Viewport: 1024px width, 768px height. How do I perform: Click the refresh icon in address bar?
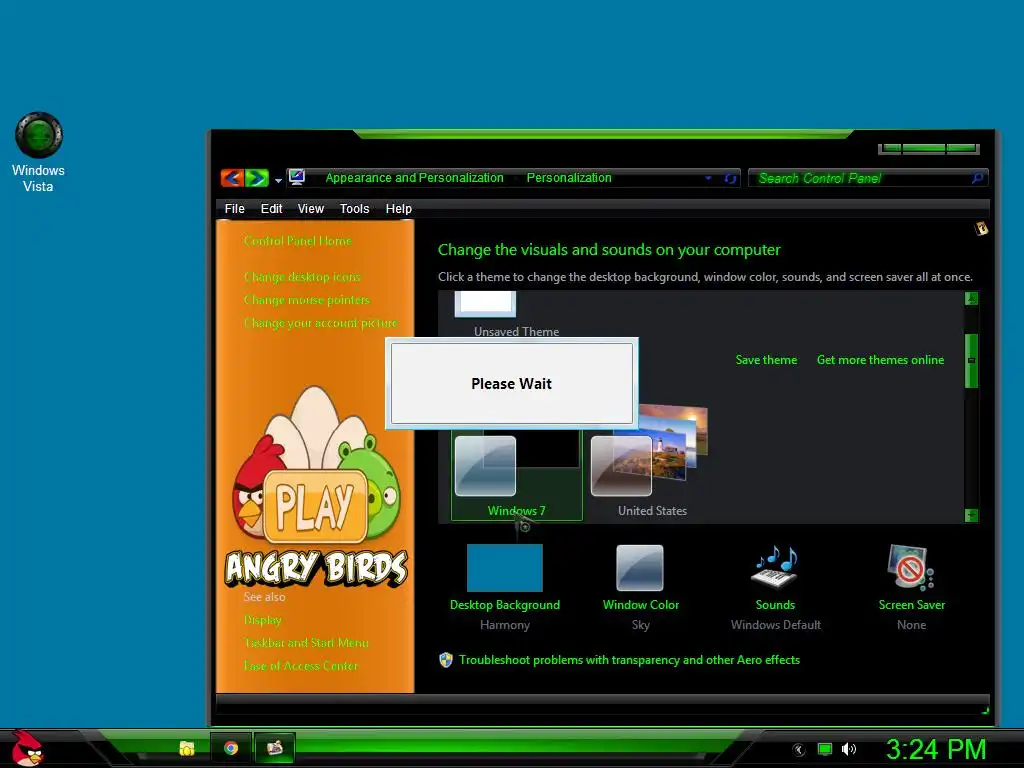point(730,178)
